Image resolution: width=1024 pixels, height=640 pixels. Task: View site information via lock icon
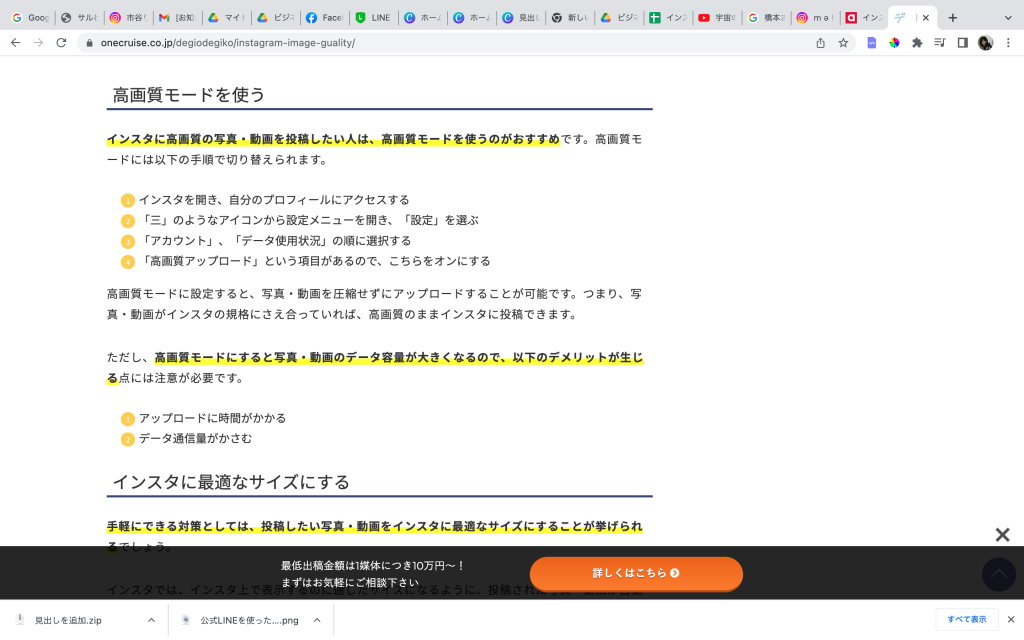[89, 43]
